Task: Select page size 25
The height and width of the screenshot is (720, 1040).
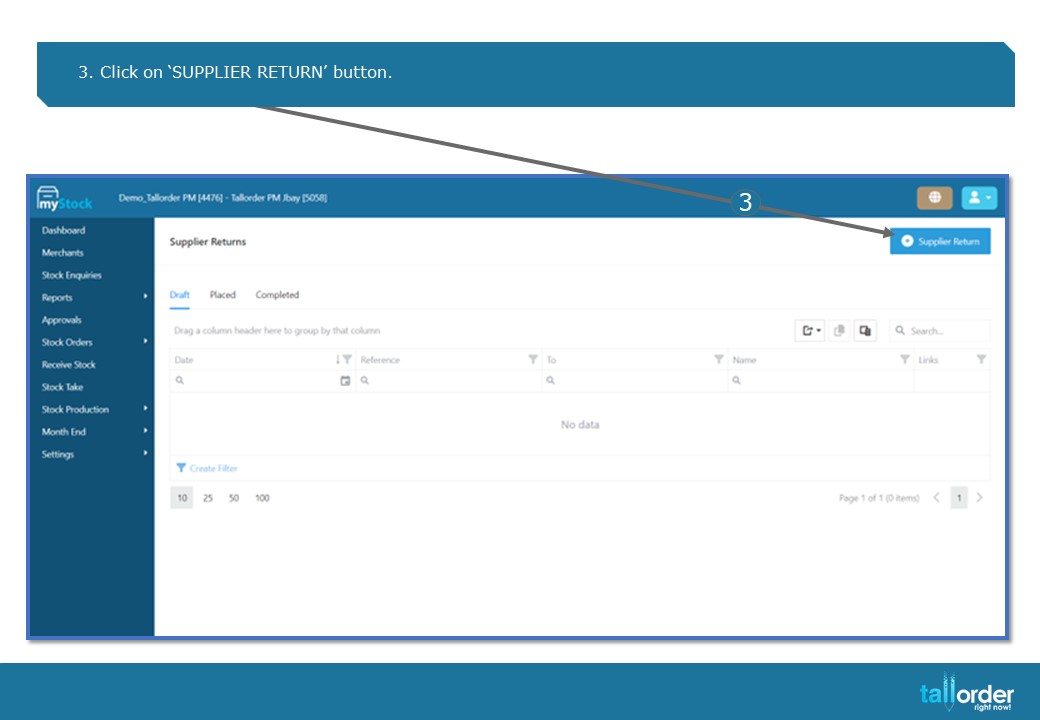Action: (208, 498)
